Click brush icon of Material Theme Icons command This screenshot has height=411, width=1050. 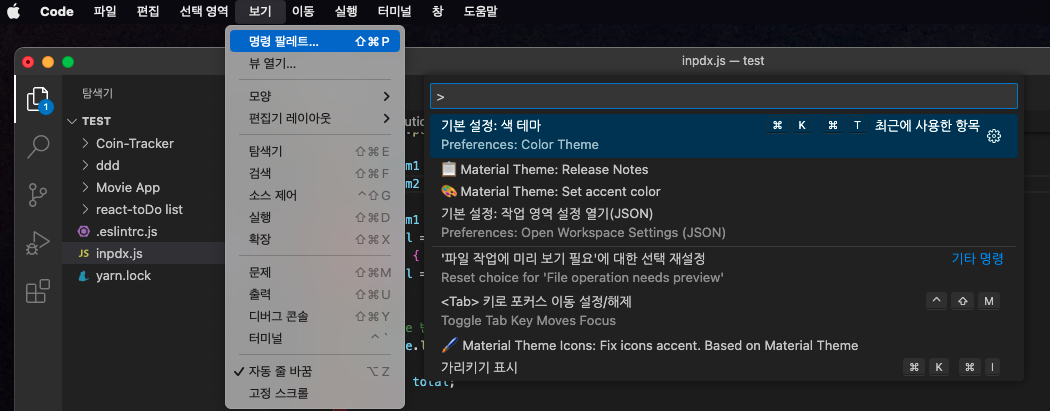(449, 345)
